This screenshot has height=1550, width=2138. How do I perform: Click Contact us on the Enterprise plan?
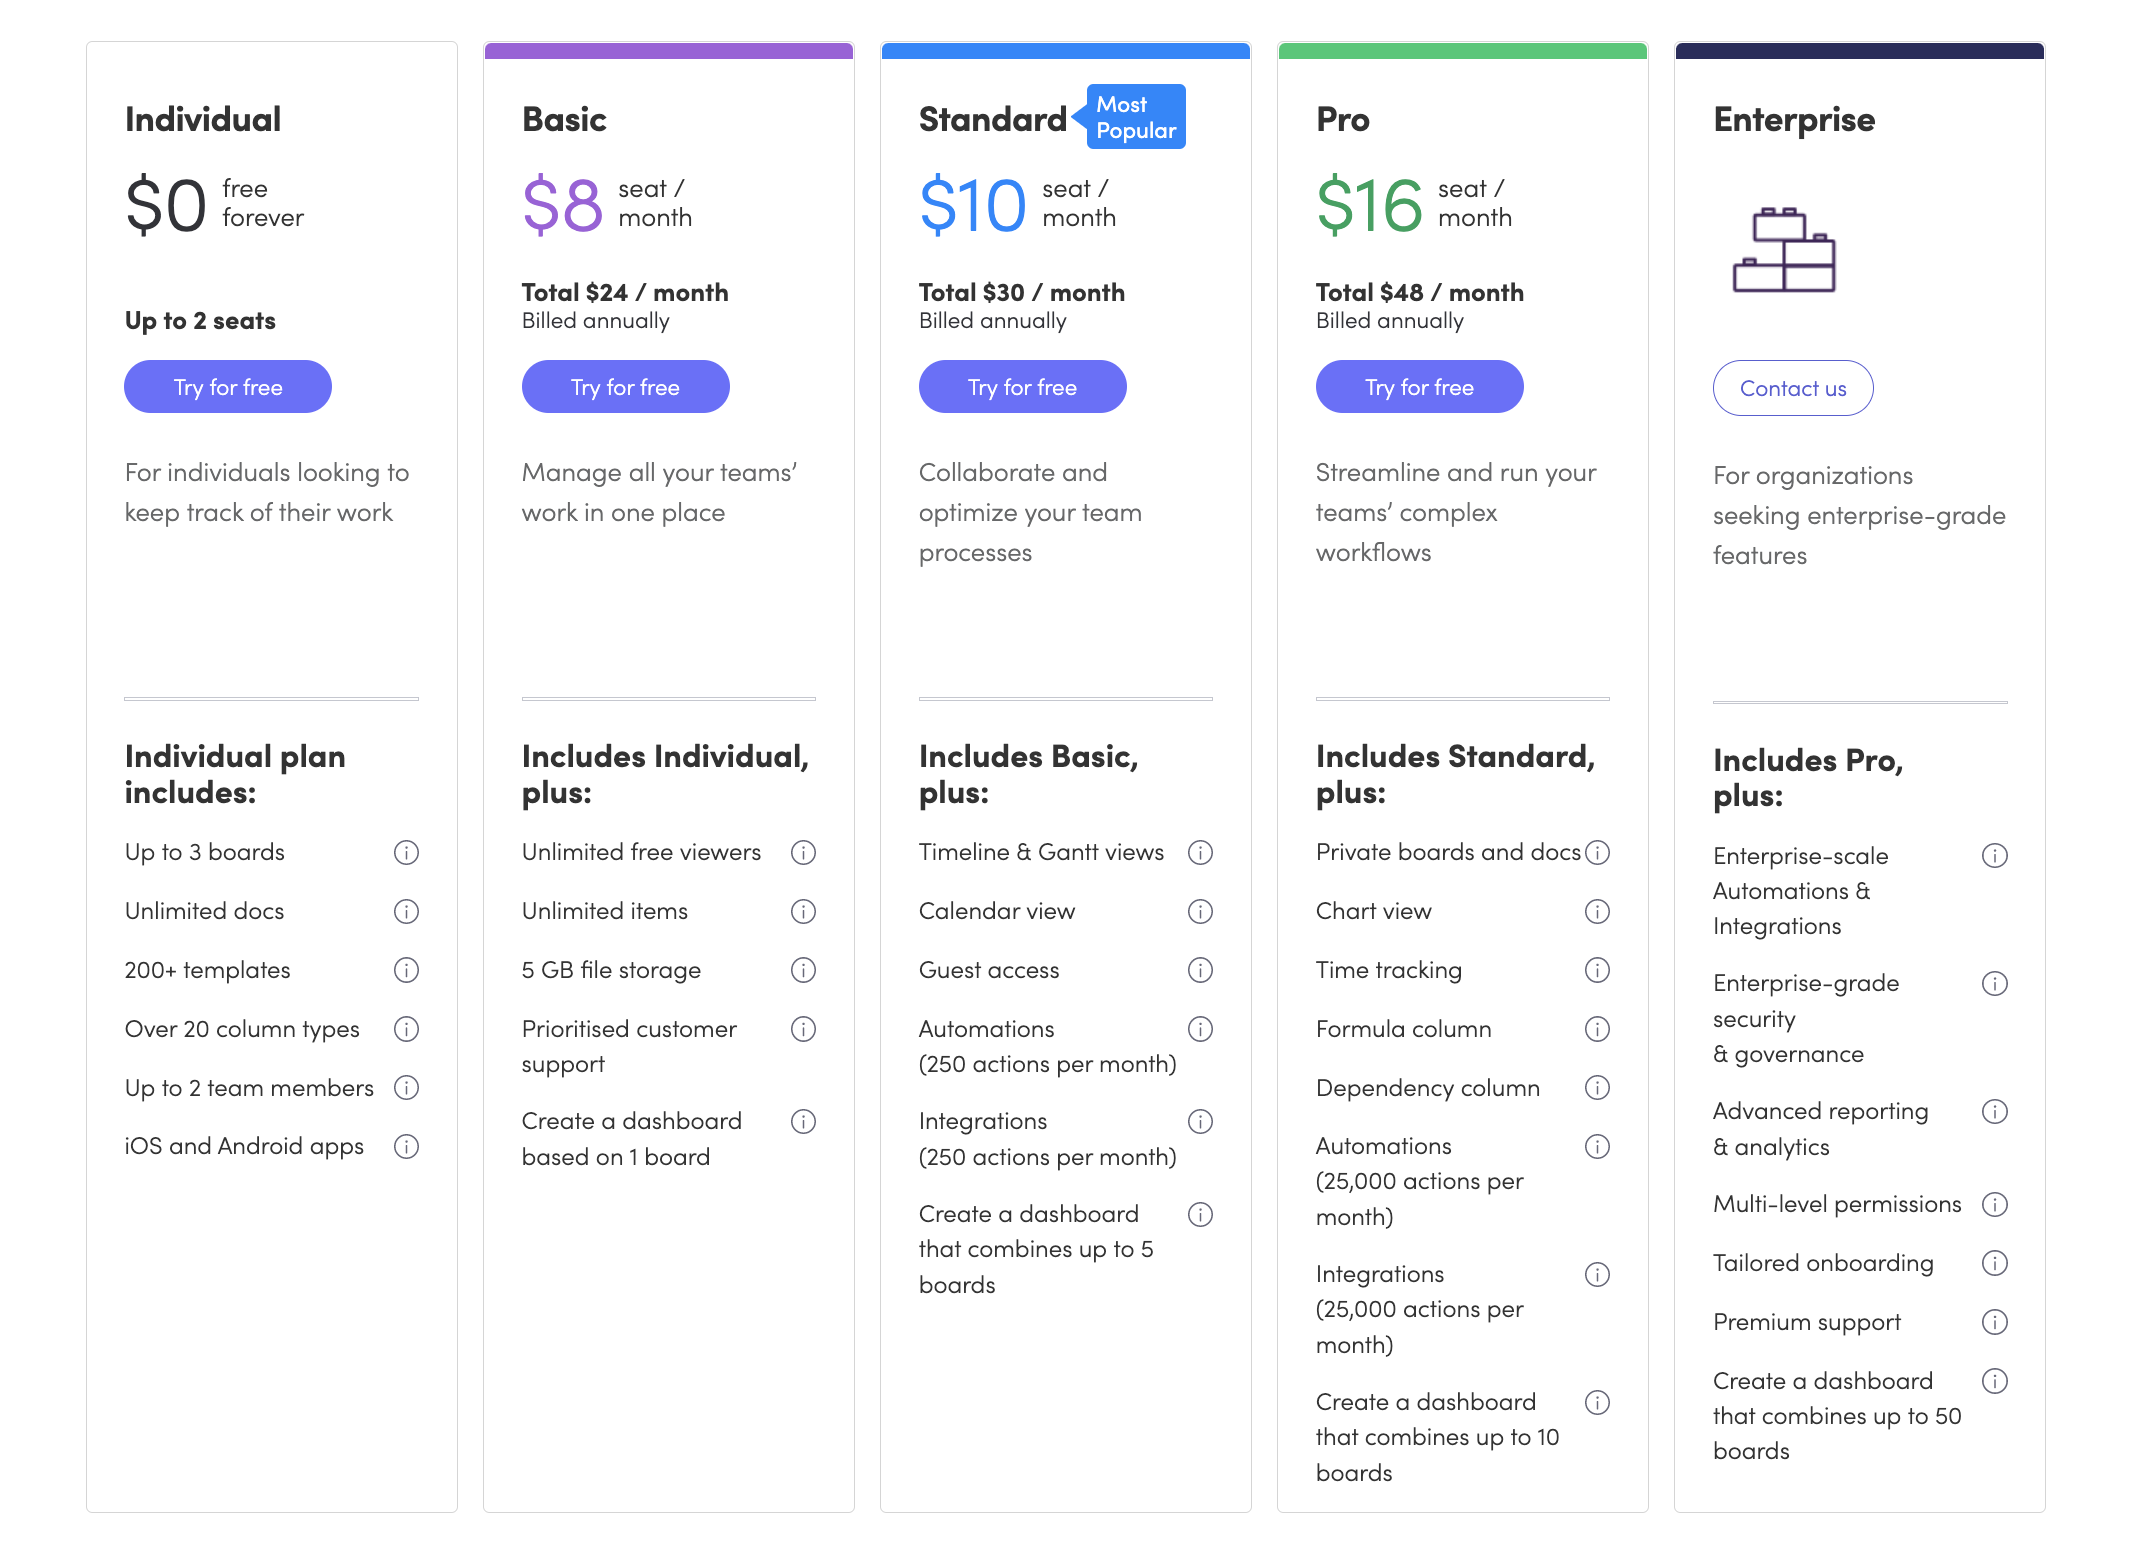(x=1793, y=387)
